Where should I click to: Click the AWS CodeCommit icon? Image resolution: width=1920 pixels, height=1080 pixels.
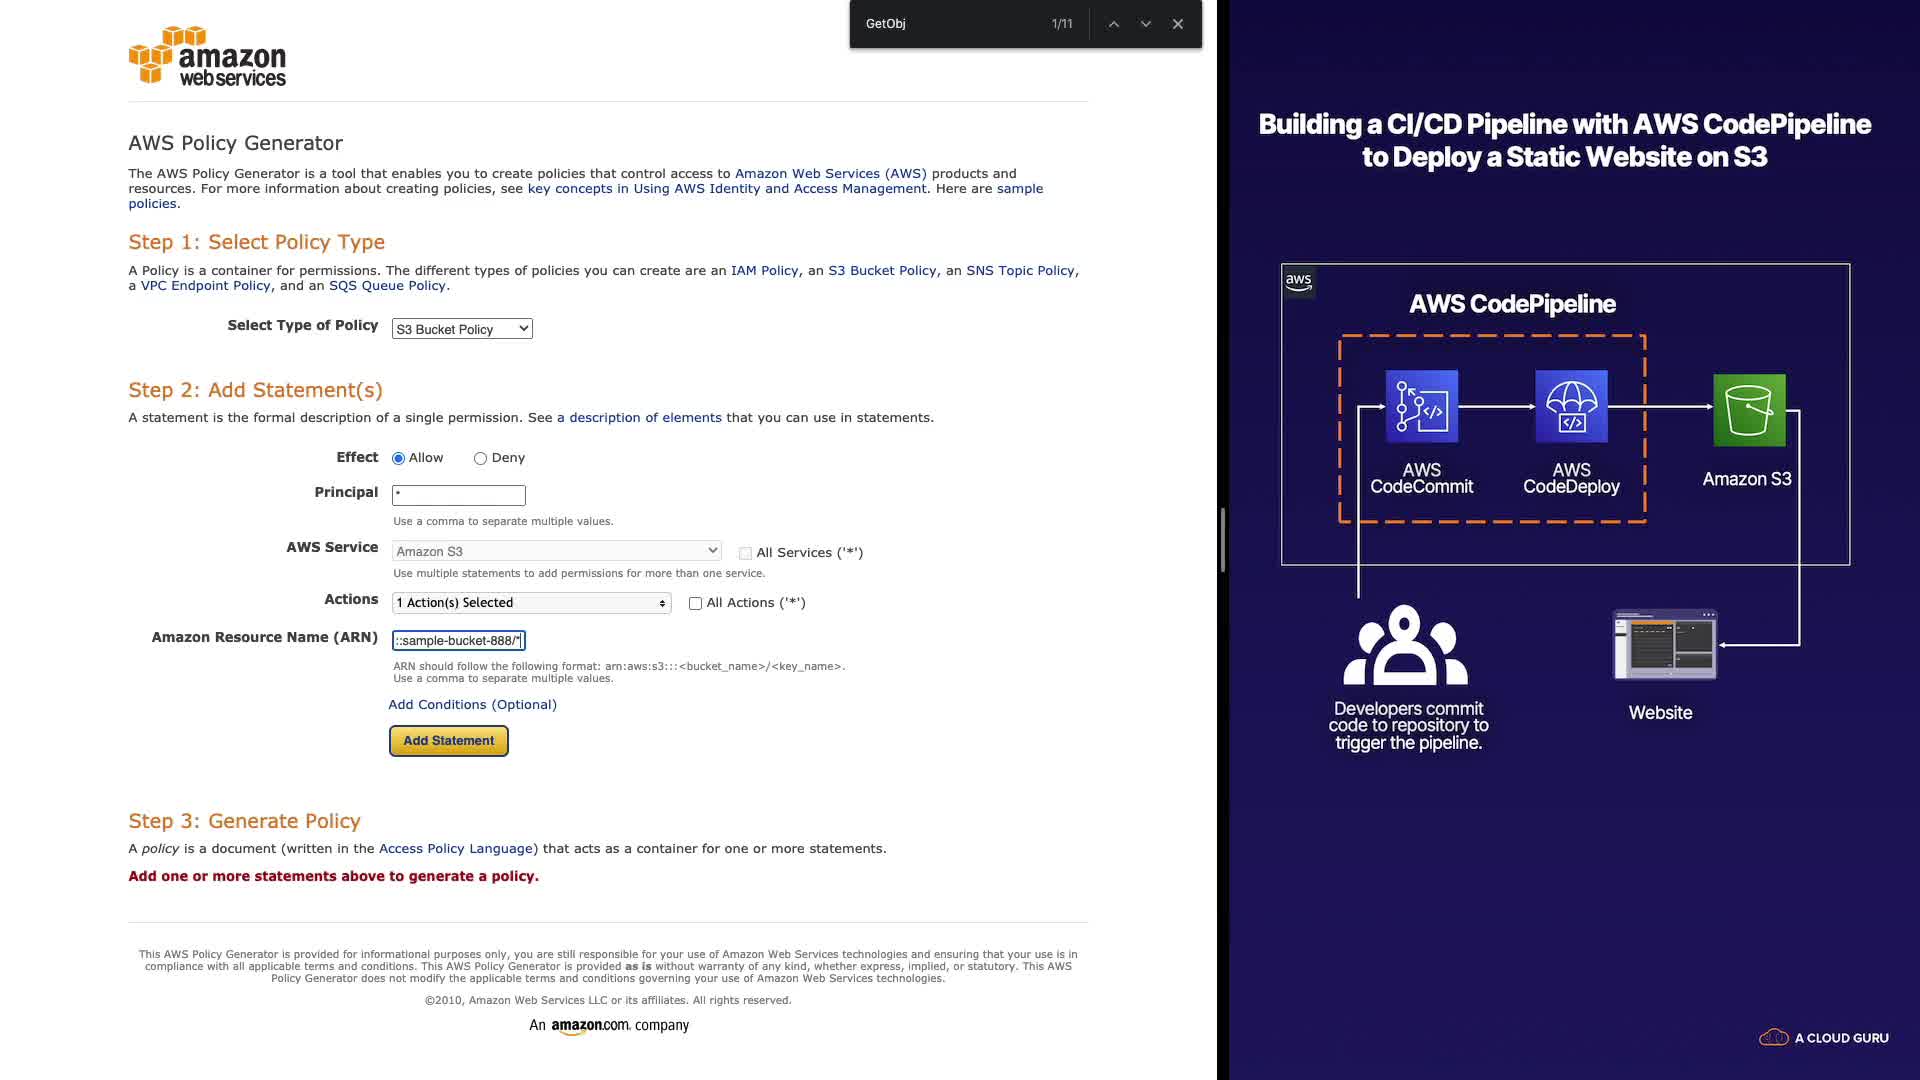(1421, 406)
